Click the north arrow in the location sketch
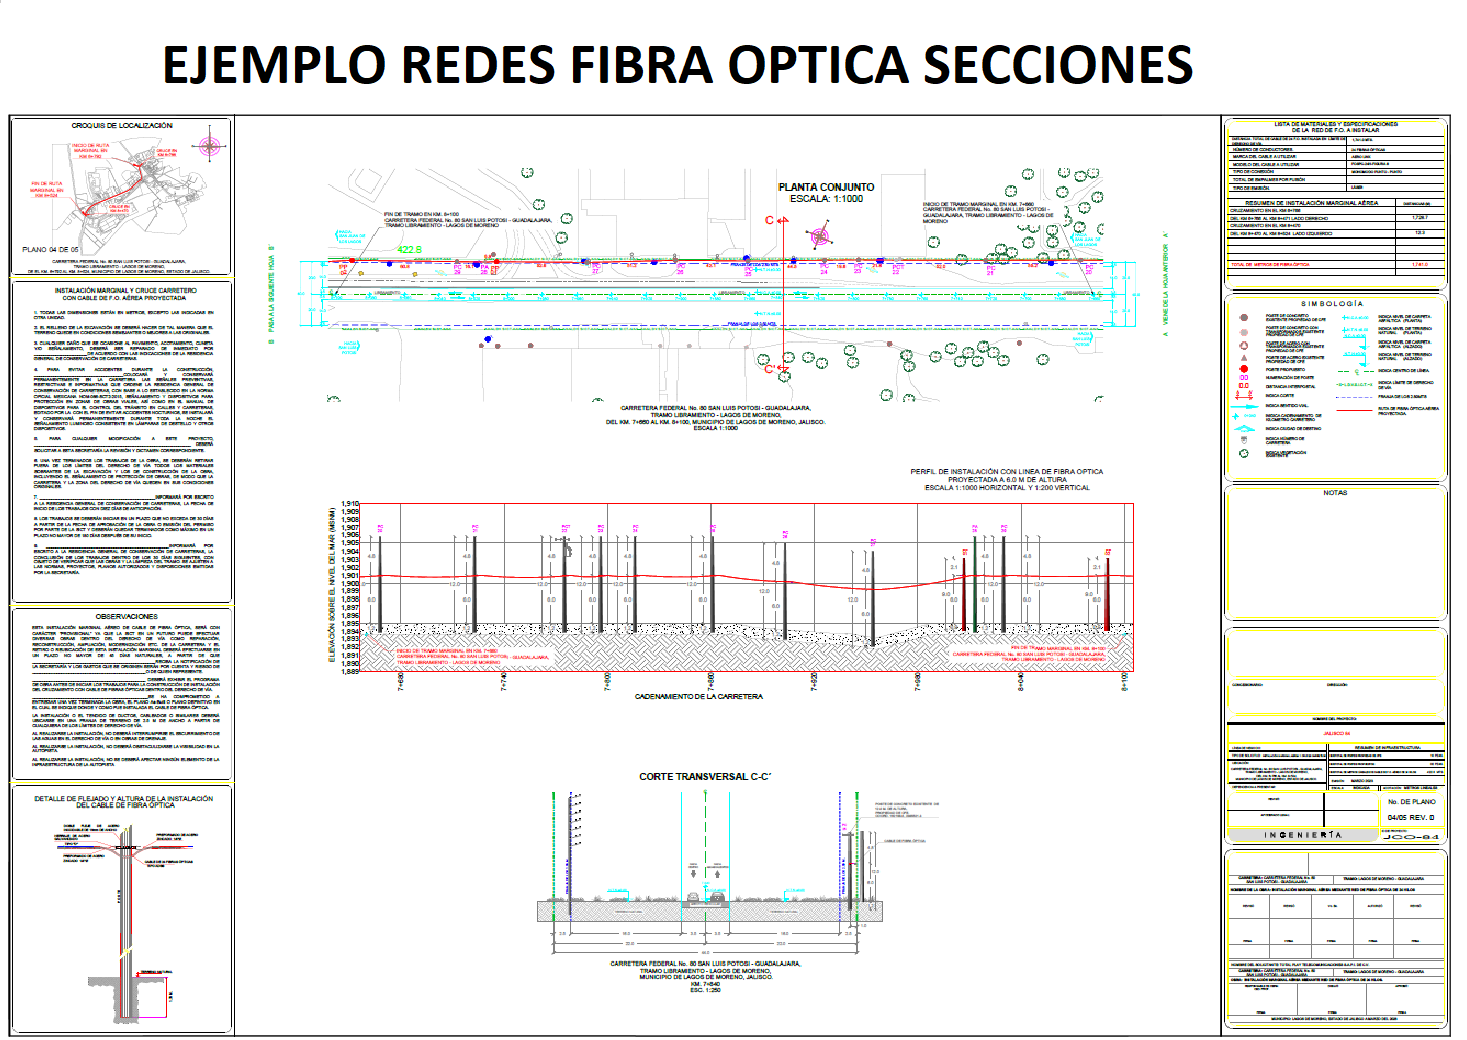The width and height of the screenshot is (1467, 1040). coord(209,147)
